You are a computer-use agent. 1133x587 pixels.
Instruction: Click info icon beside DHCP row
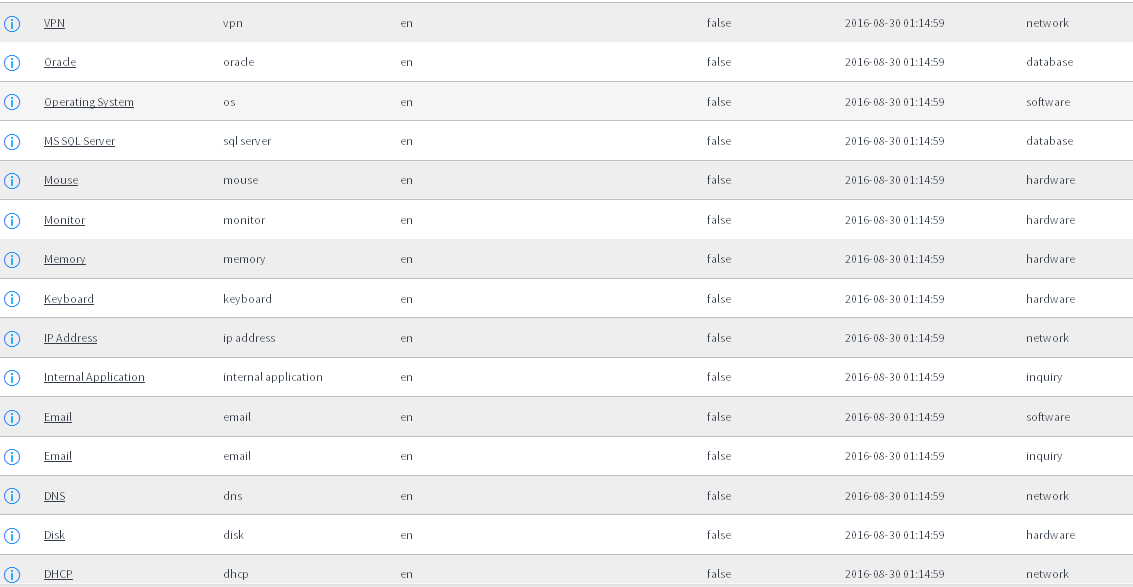[x=12, y=574]
